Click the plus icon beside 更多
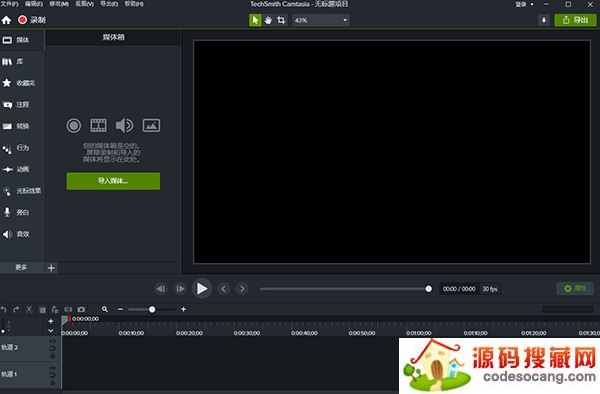600x394 pixels. point(51,268)
